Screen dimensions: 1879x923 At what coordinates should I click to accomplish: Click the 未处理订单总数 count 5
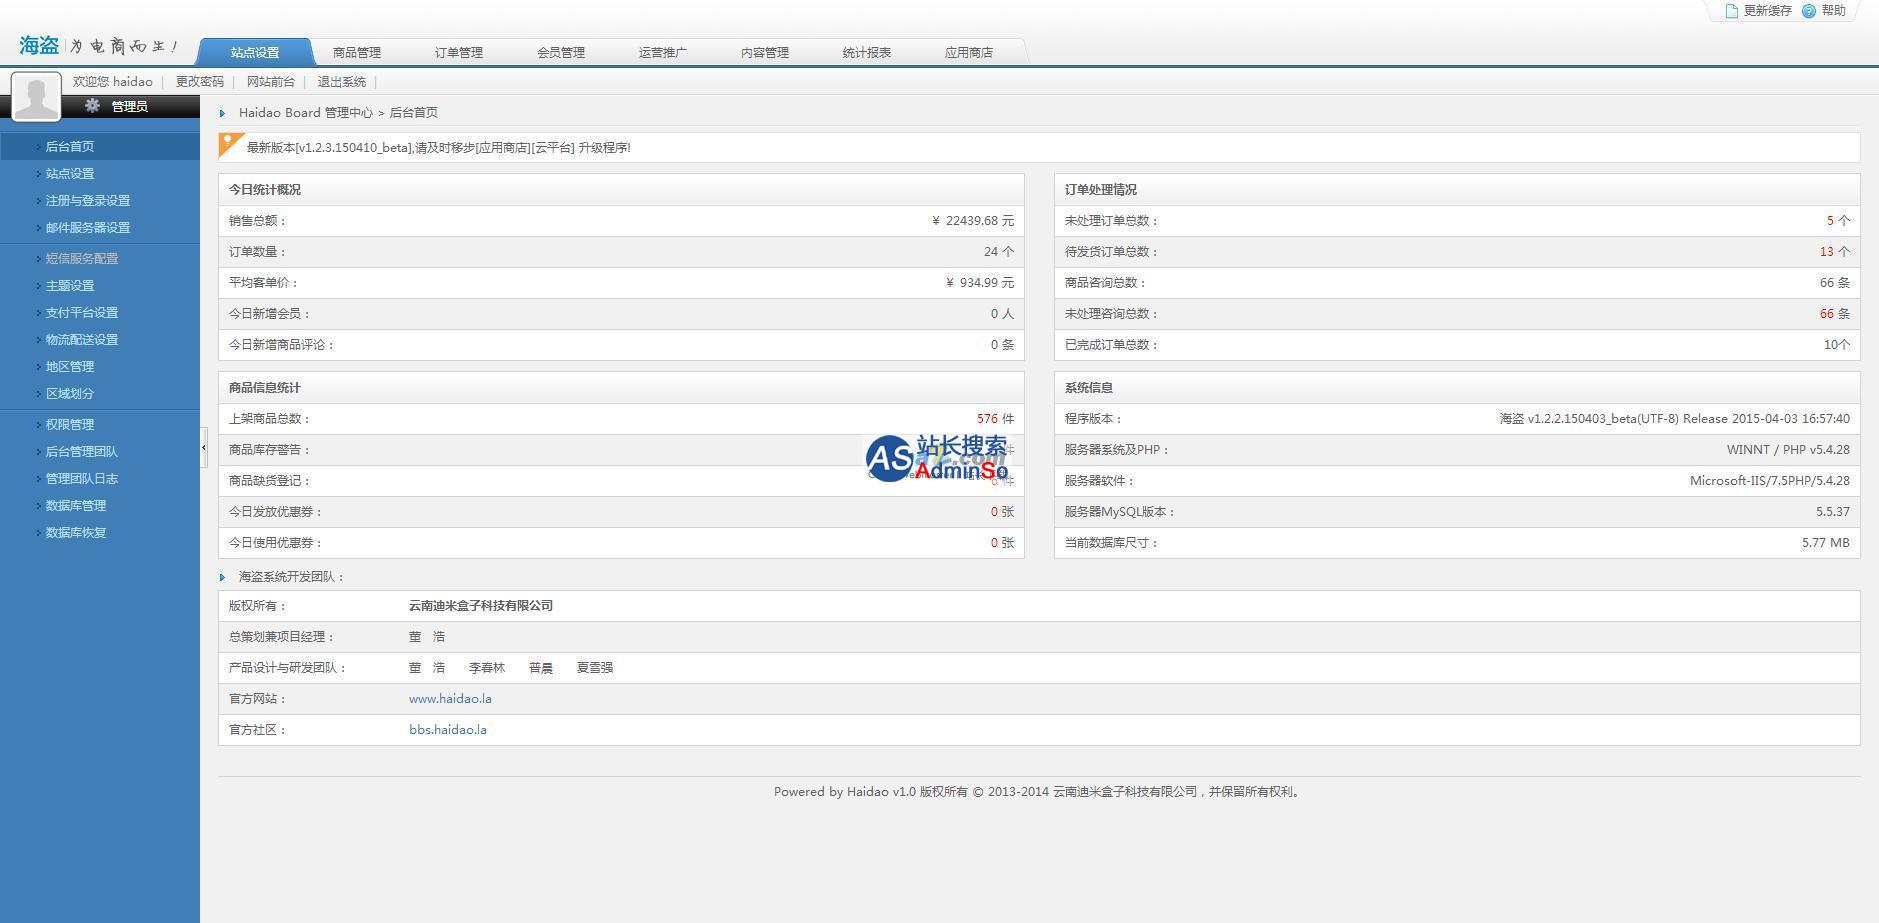pos(1830,221)
